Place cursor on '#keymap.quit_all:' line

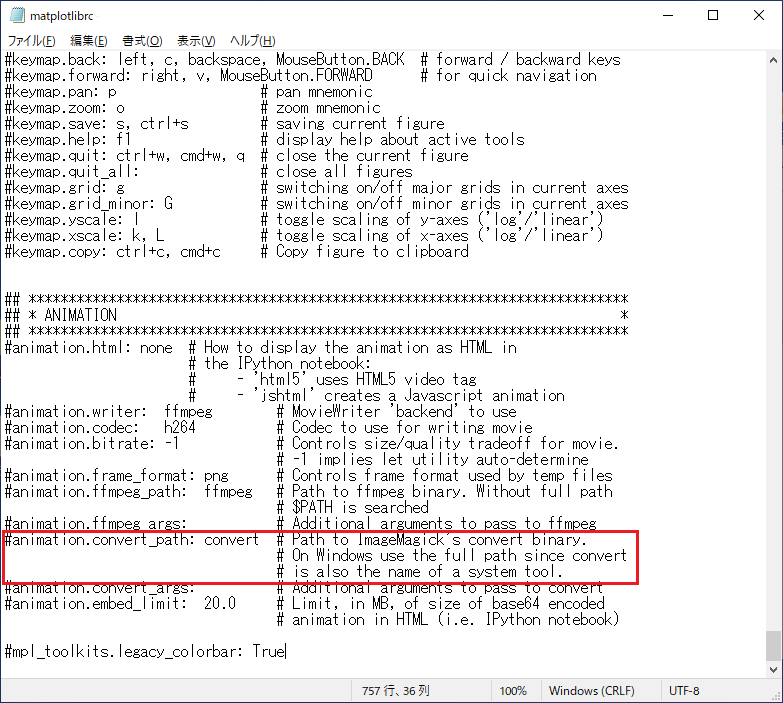tap(209, 171)
